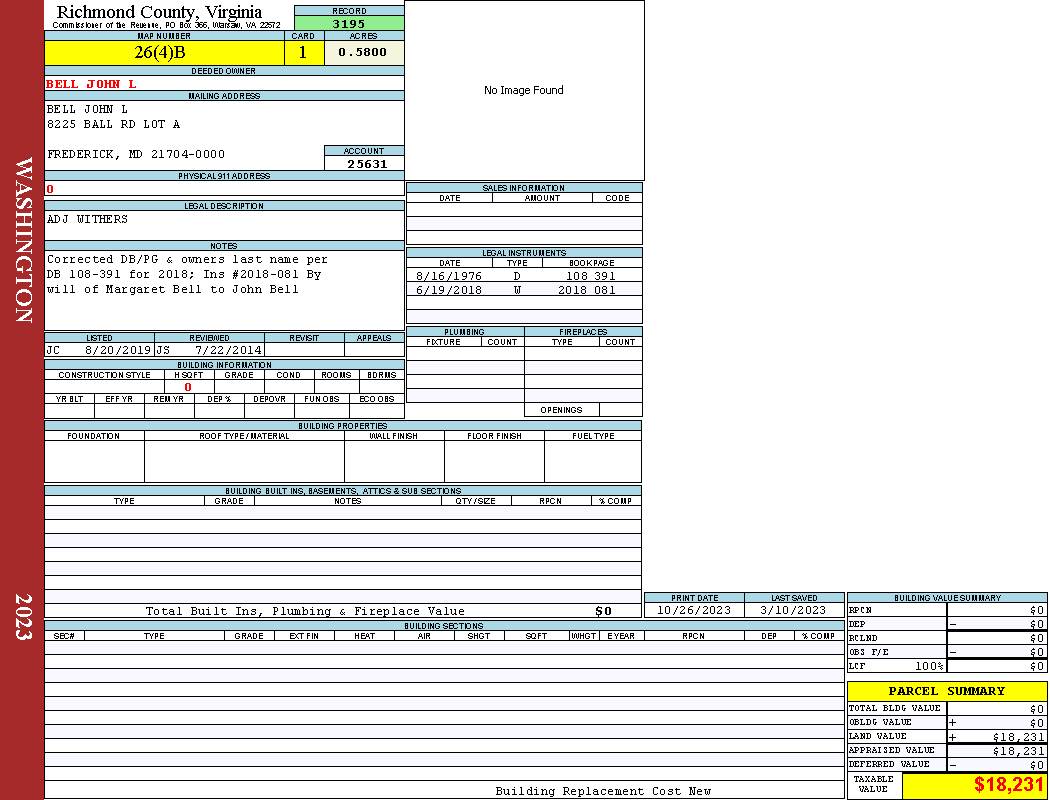This screenshot has width=1050, height=800.
Task: Select the yellow map number 26(4)B field
Action: [x=164, y=53]
